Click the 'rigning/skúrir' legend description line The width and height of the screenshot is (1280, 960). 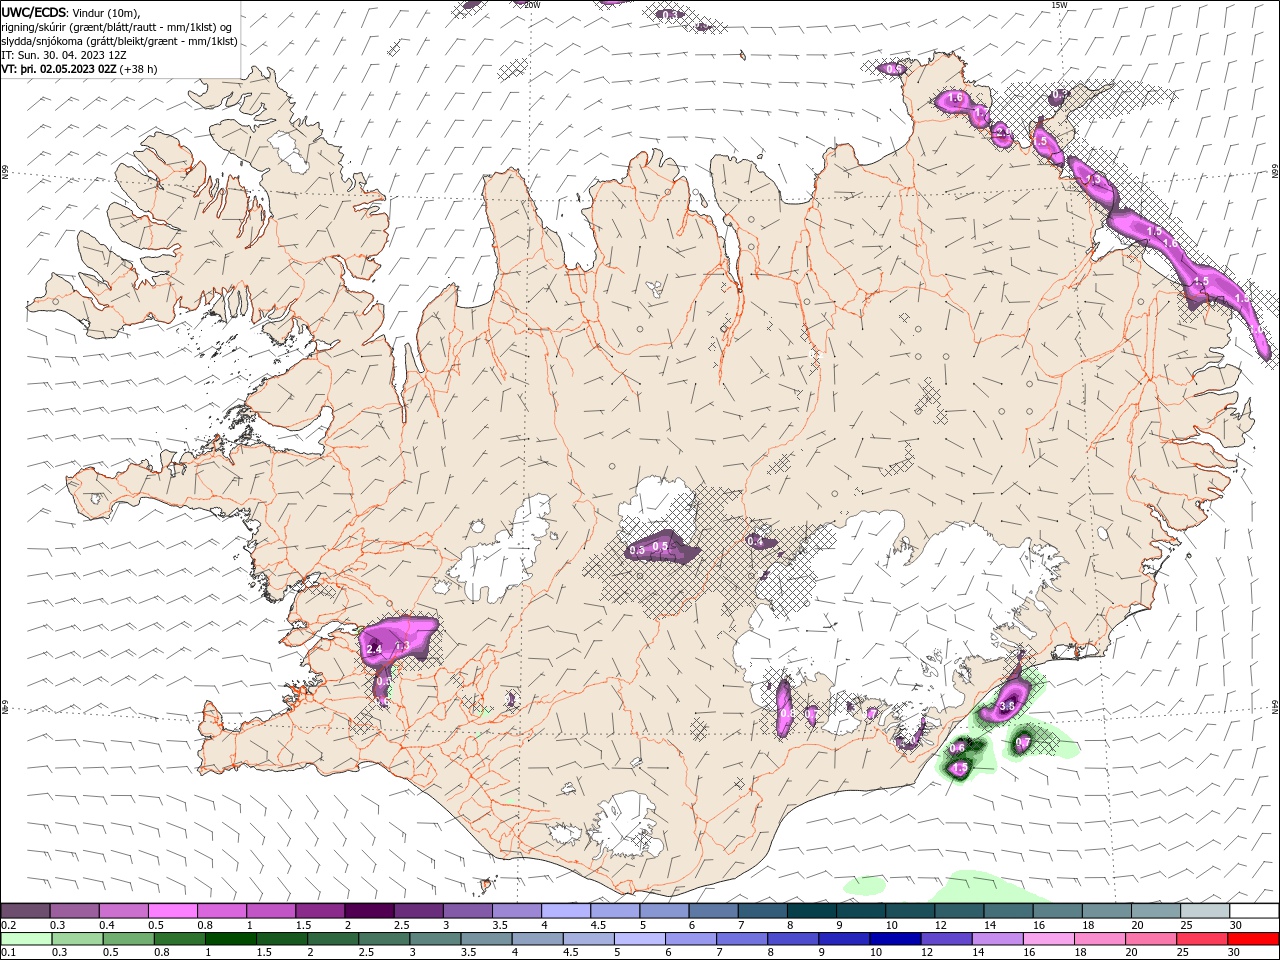pos(117,27)
